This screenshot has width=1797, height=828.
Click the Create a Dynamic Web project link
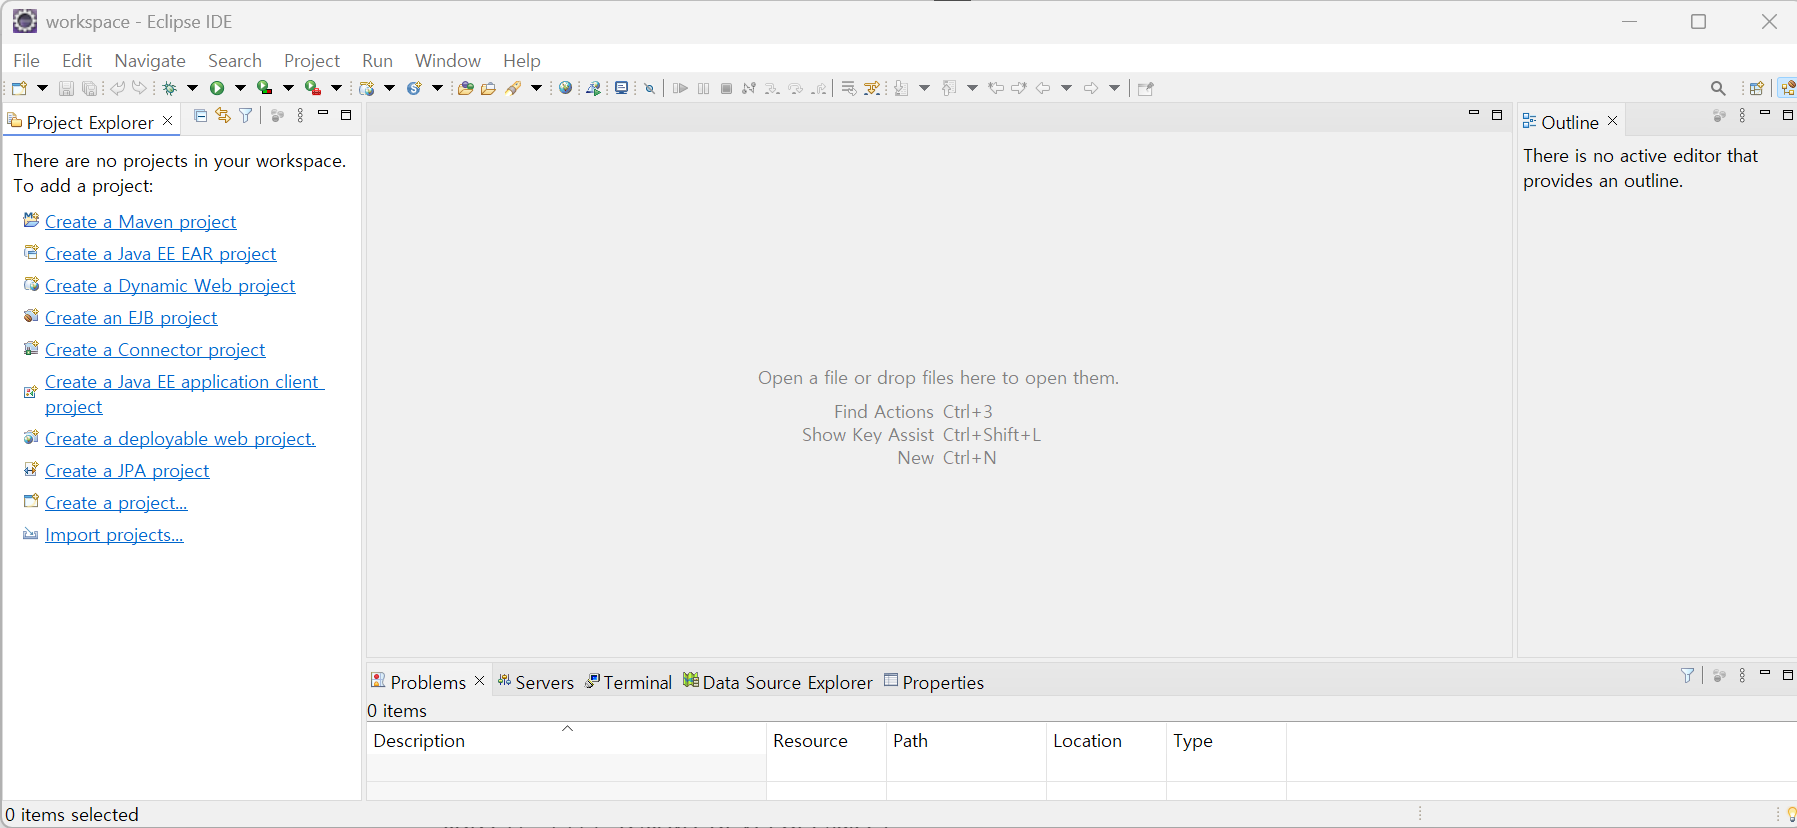(x=170, y=286)
